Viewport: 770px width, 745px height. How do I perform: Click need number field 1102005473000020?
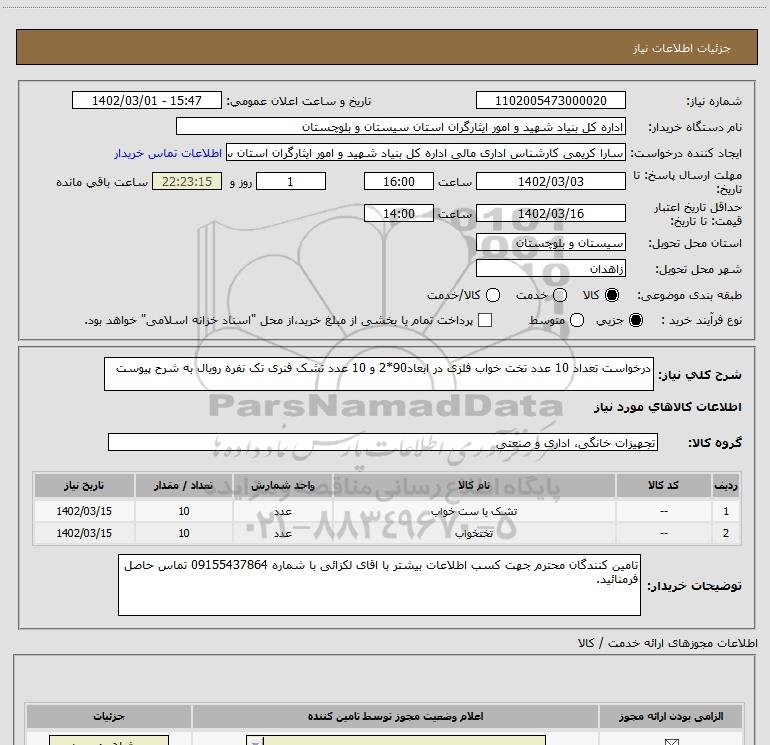550,101
